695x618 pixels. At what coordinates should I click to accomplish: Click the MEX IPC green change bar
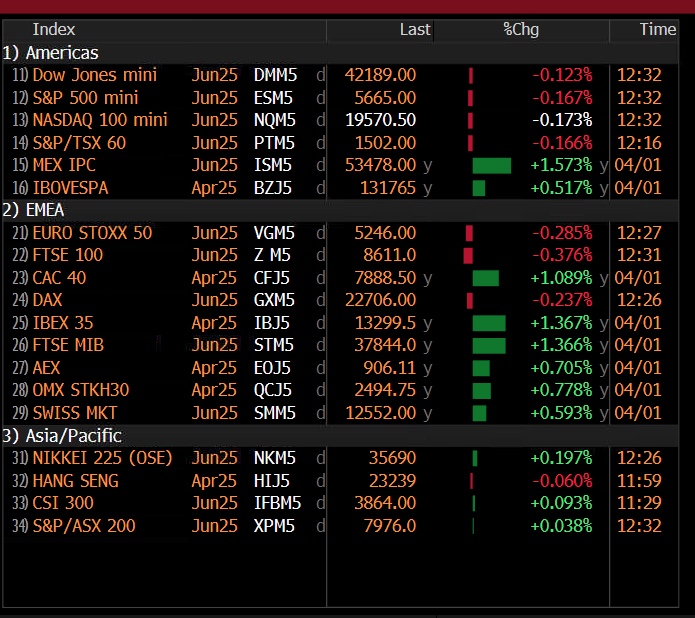492,166
